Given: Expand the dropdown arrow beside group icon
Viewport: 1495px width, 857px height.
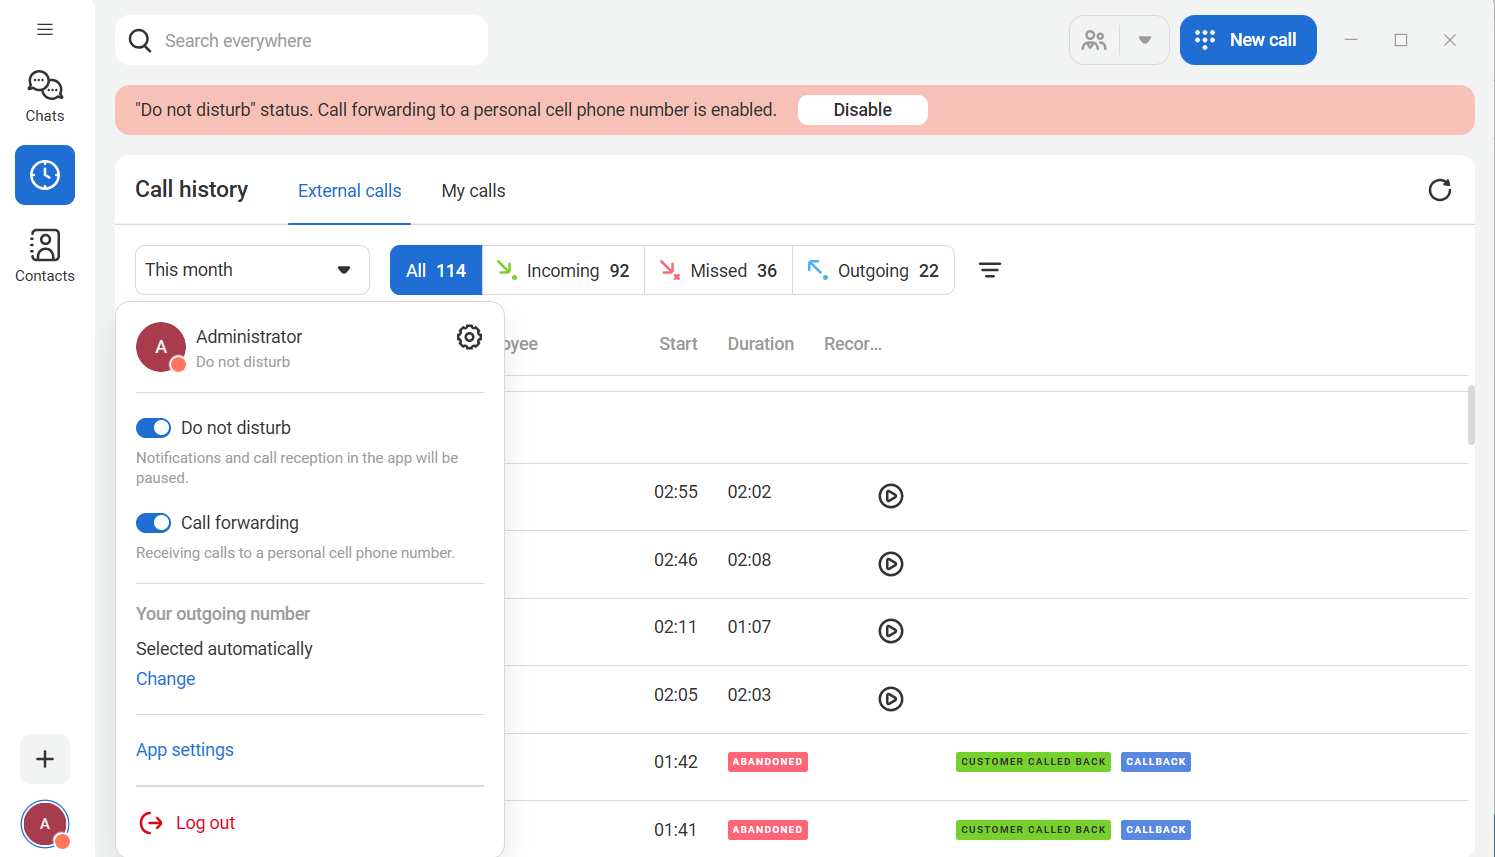Looking at the screenshot, I should (x=1145, y=40).
